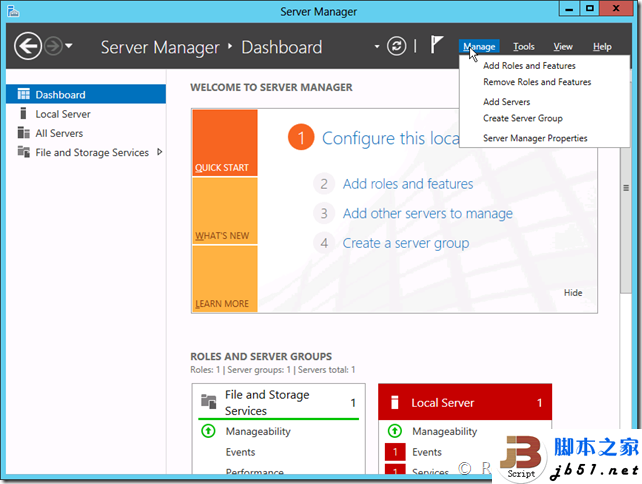Choose Server Manager Properties
This screenshot has height=484, width=642.
pos(535,138)
